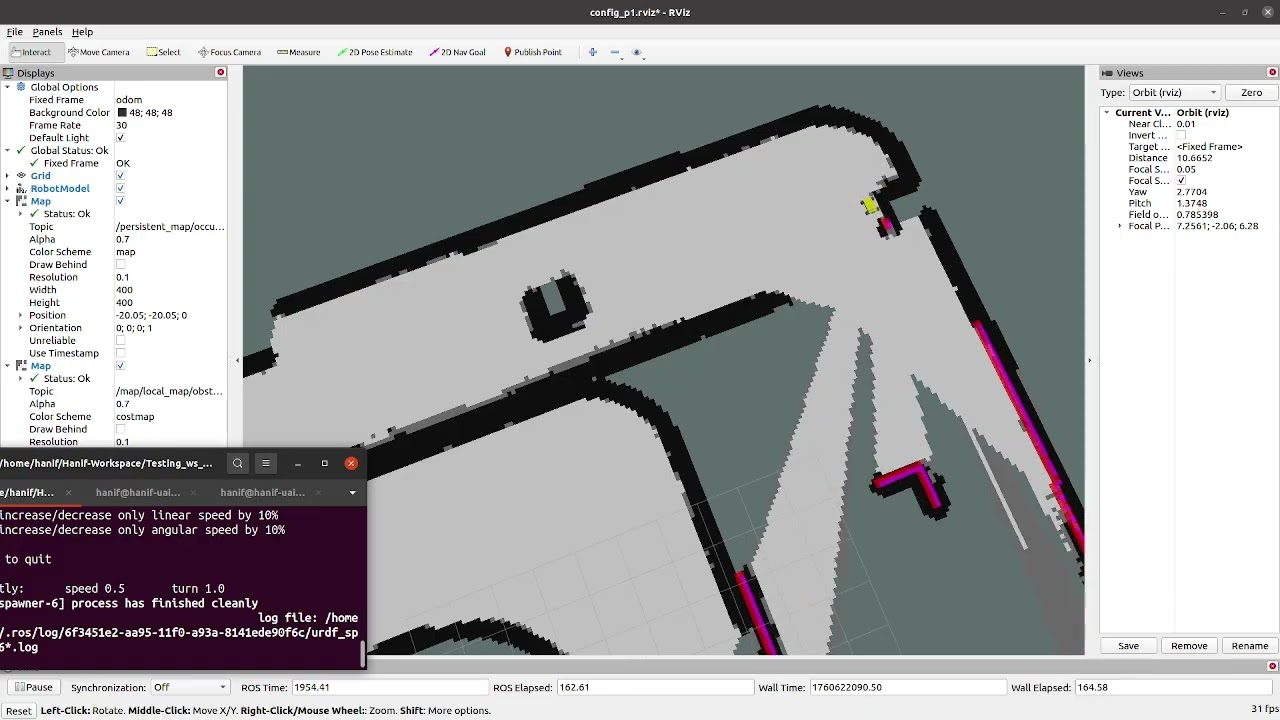Select the 2D Nav Goal tool
Viewport: 1280px width, 720px height.
457,52
